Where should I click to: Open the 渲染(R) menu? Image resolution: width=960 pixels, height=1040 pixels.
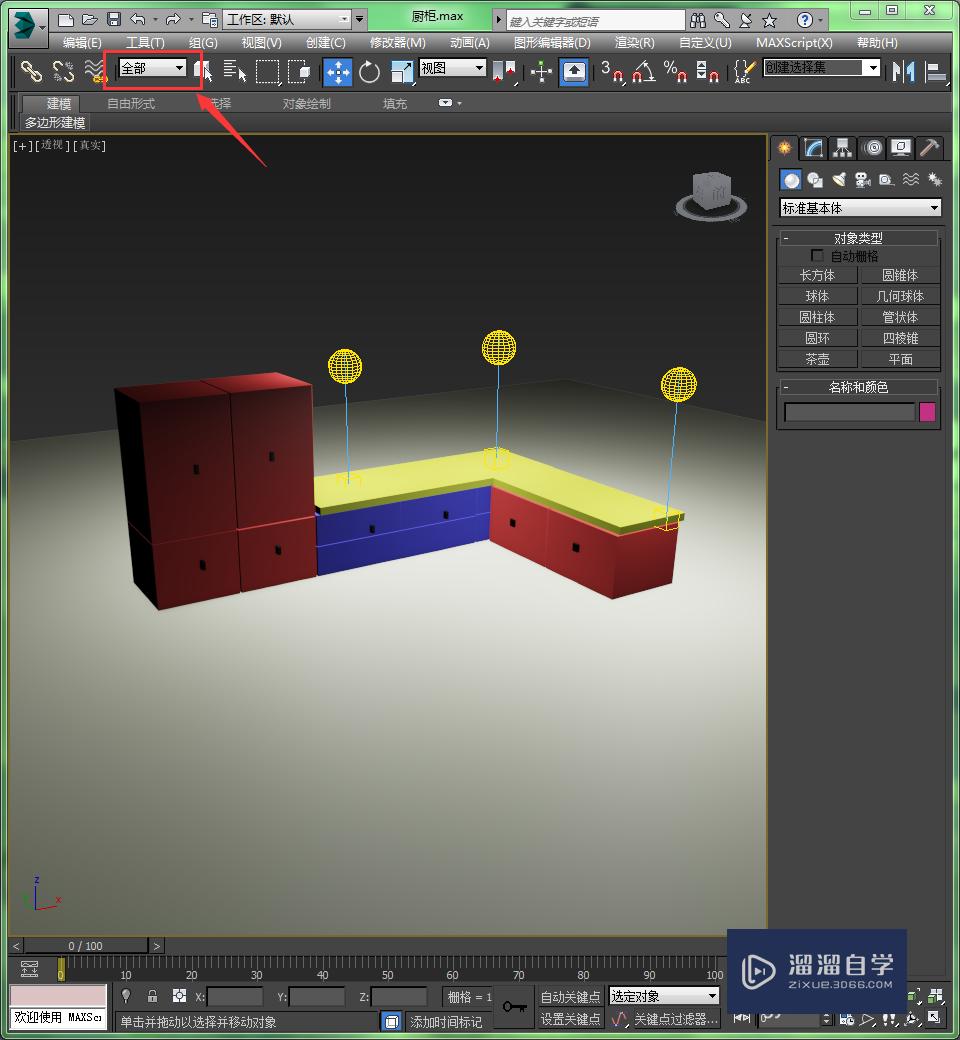(x=634, y=43)
